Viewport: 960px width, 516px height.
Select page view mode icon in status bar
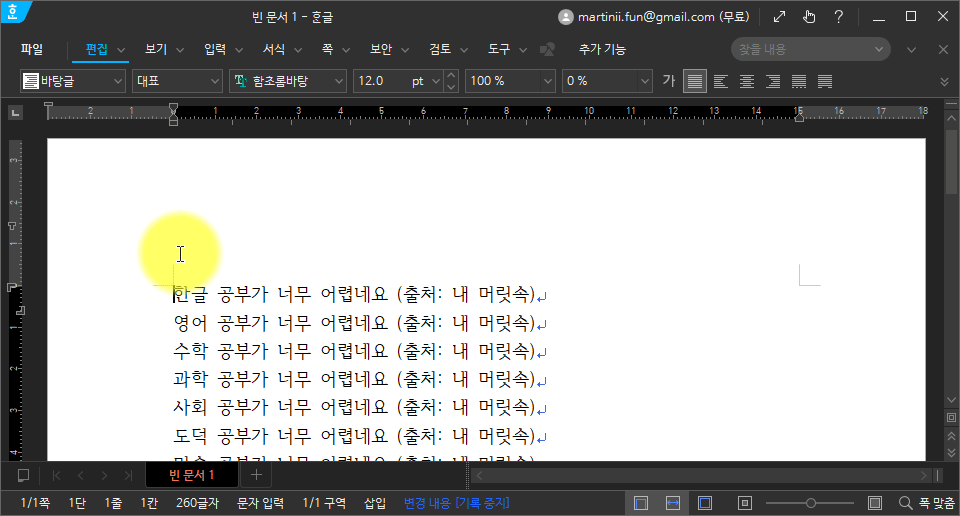[641, 503]
